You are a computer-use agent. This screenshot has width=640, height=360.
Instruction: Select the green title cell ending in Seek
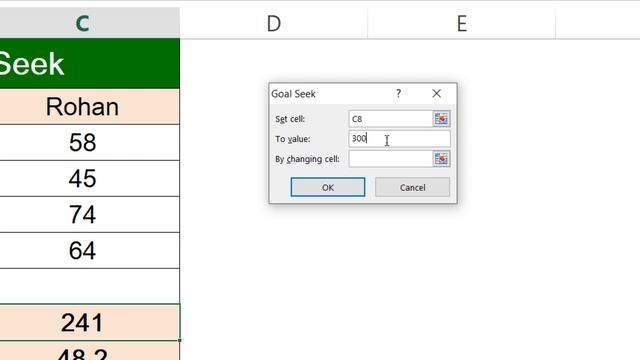coord(90,64)
